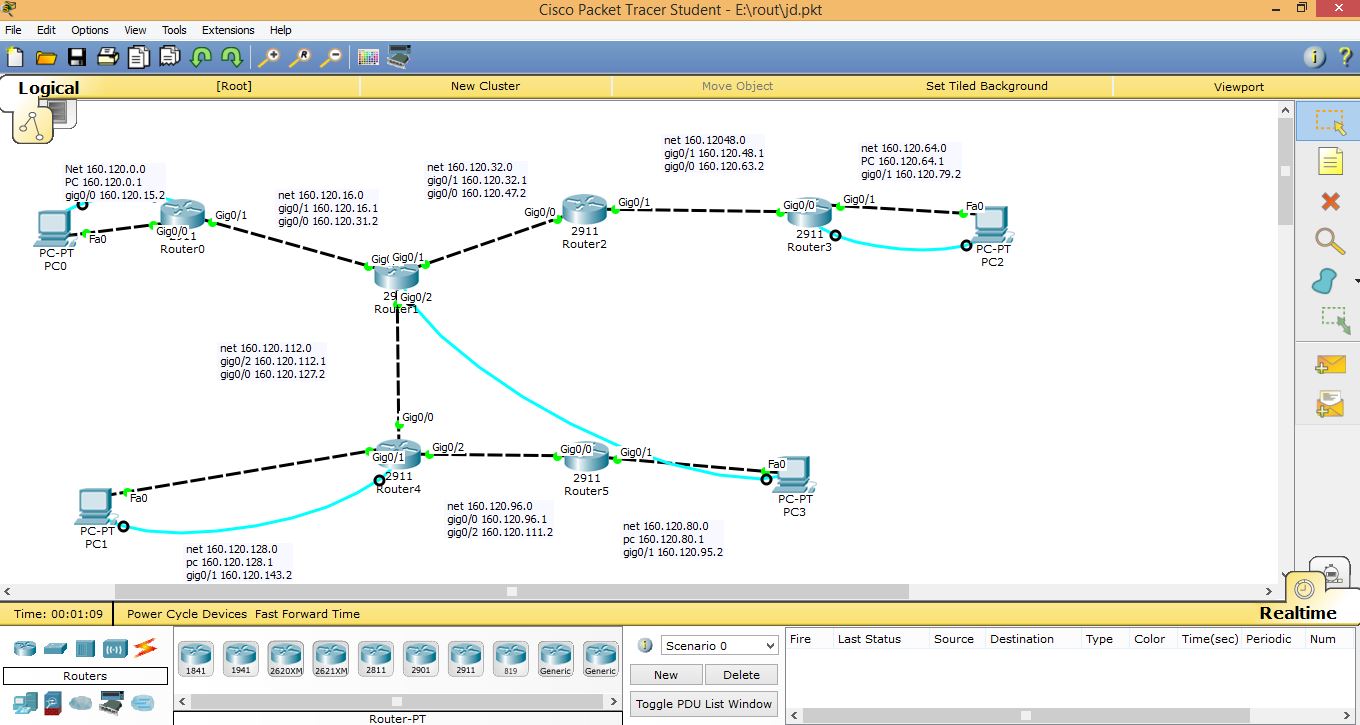The height and width of the screenshot is (725, 1360).
Task: Click the New Cluster button
Action: pyautogui.click(x=485, y=86)
